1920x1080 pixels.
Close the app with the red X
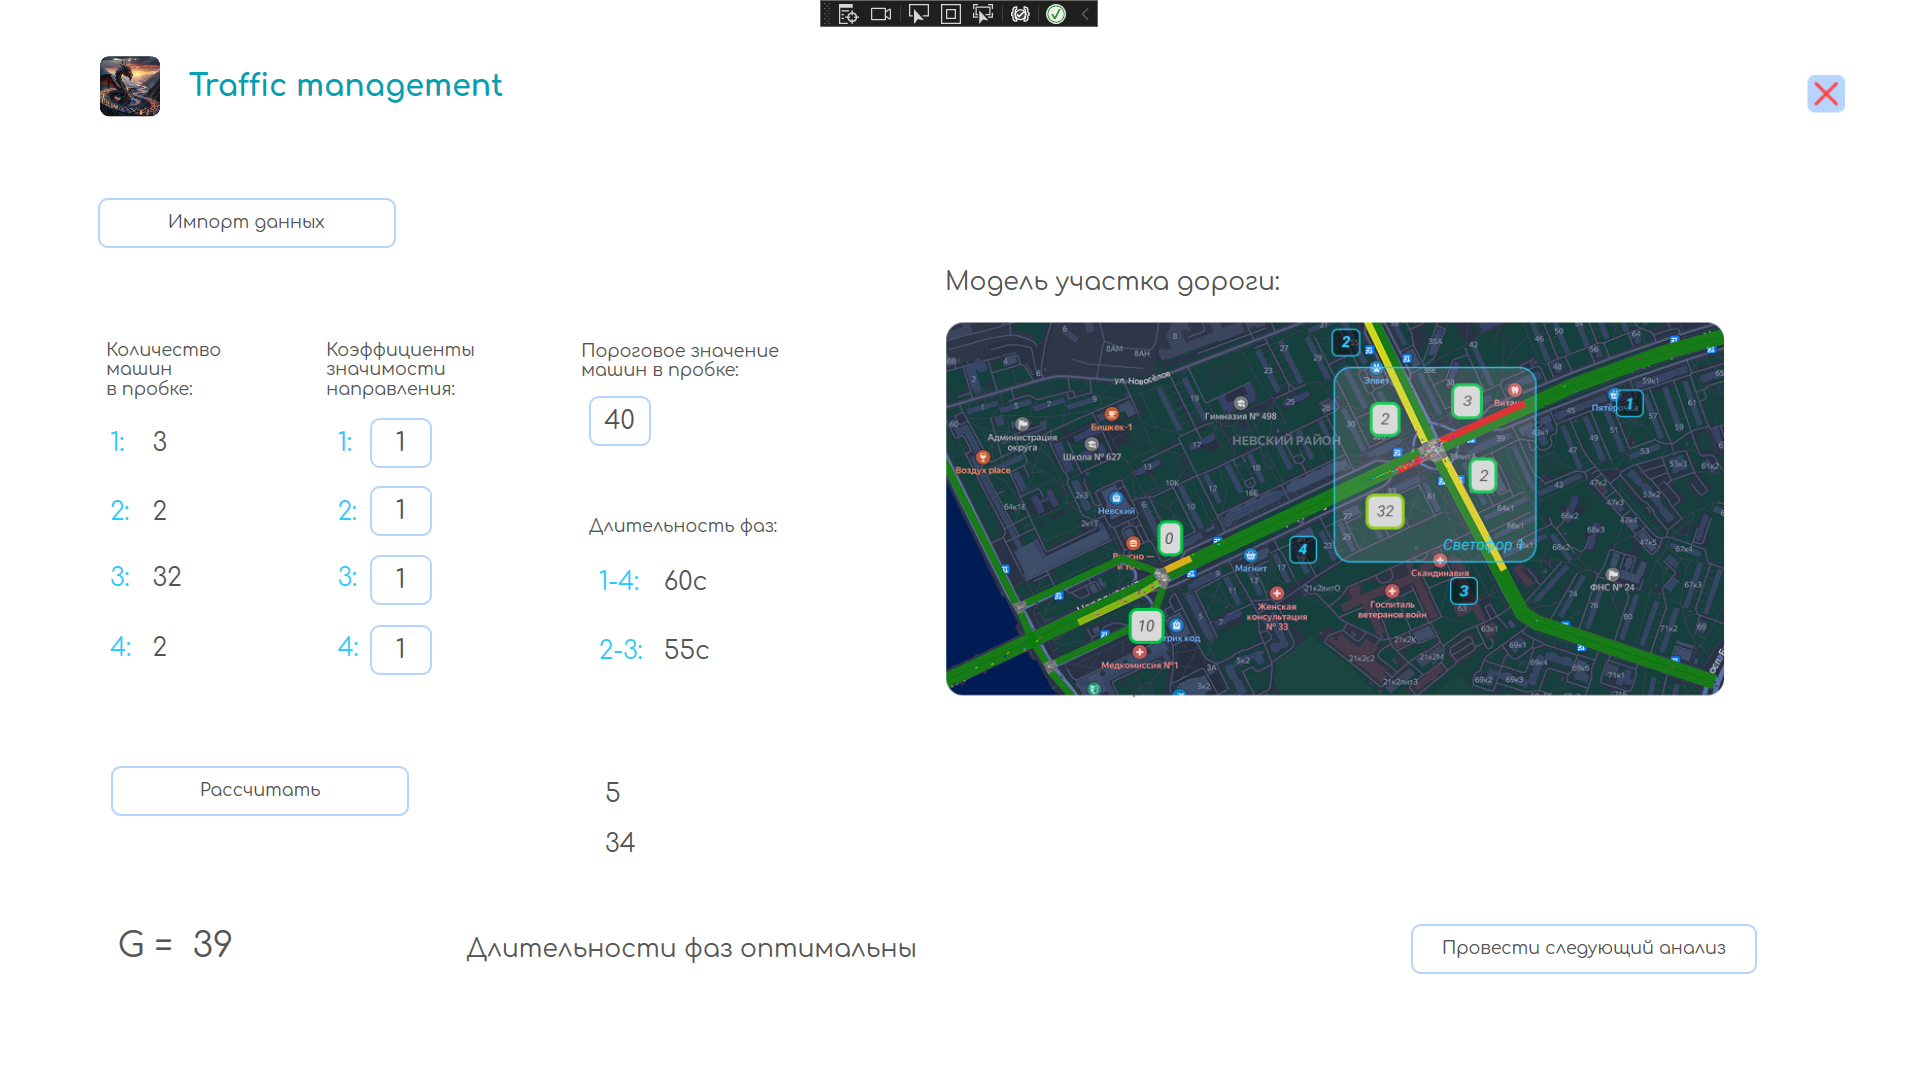[1825, 94]
